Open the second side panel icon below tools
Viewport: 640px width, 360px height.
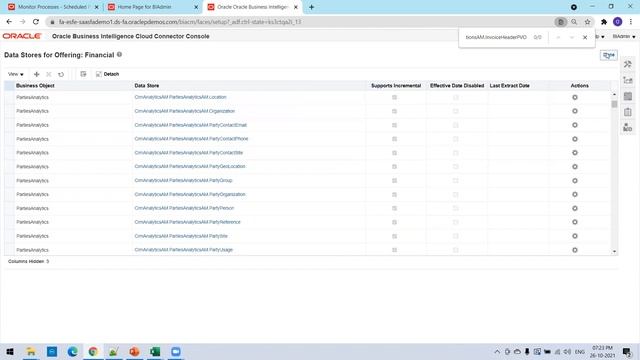(x=628, y=80)
